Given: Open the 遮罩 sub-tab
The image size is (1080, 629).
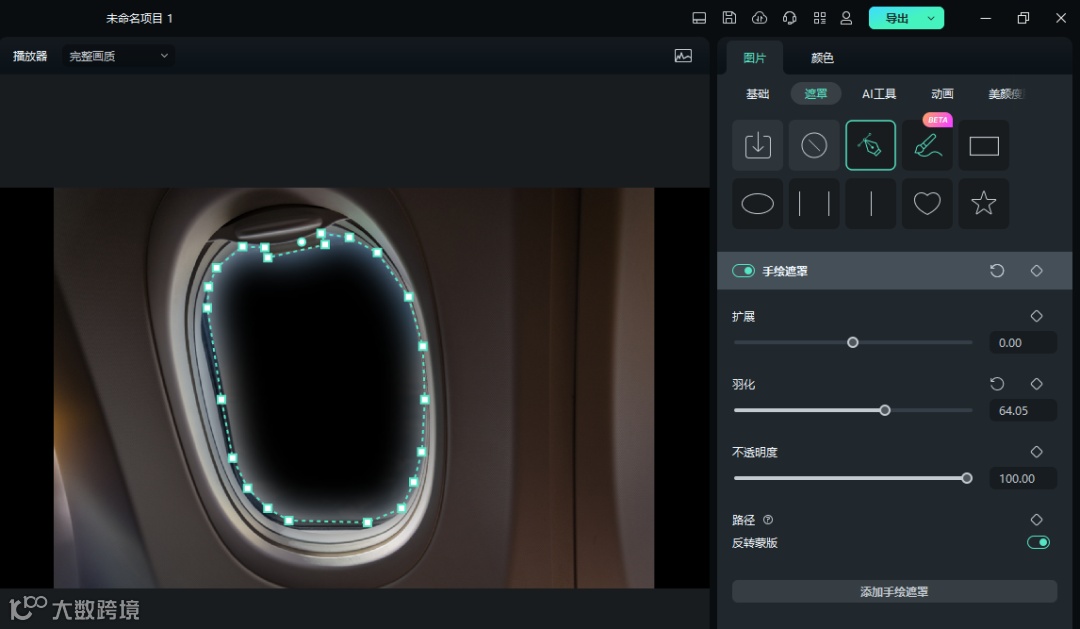Looking at the screenshot, I should point(816,94).
